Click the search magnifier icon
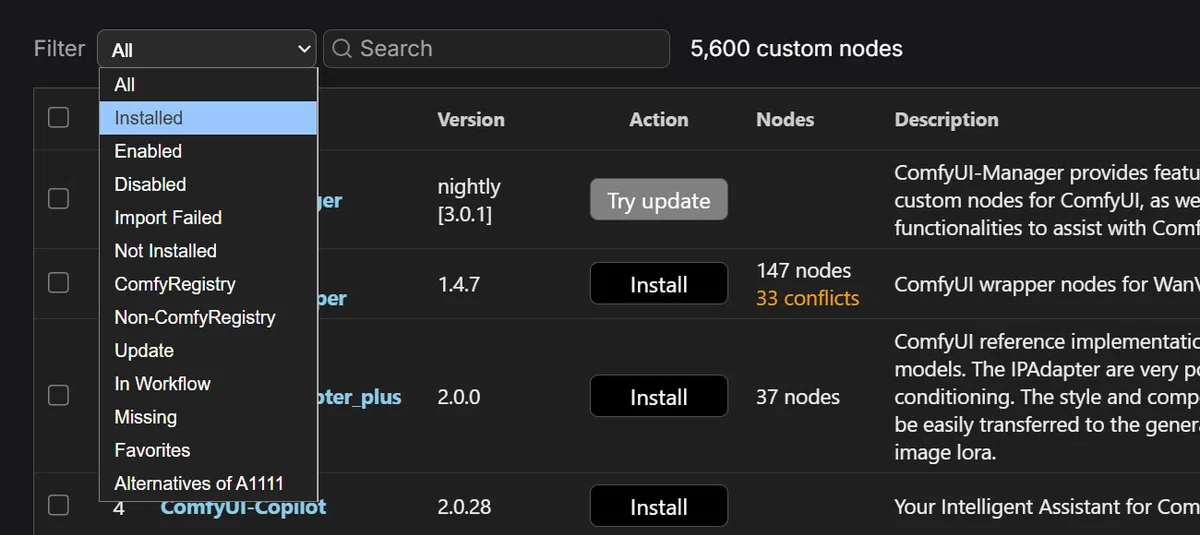The width and height of the screenshot is (1200, 535). [342, 49]
